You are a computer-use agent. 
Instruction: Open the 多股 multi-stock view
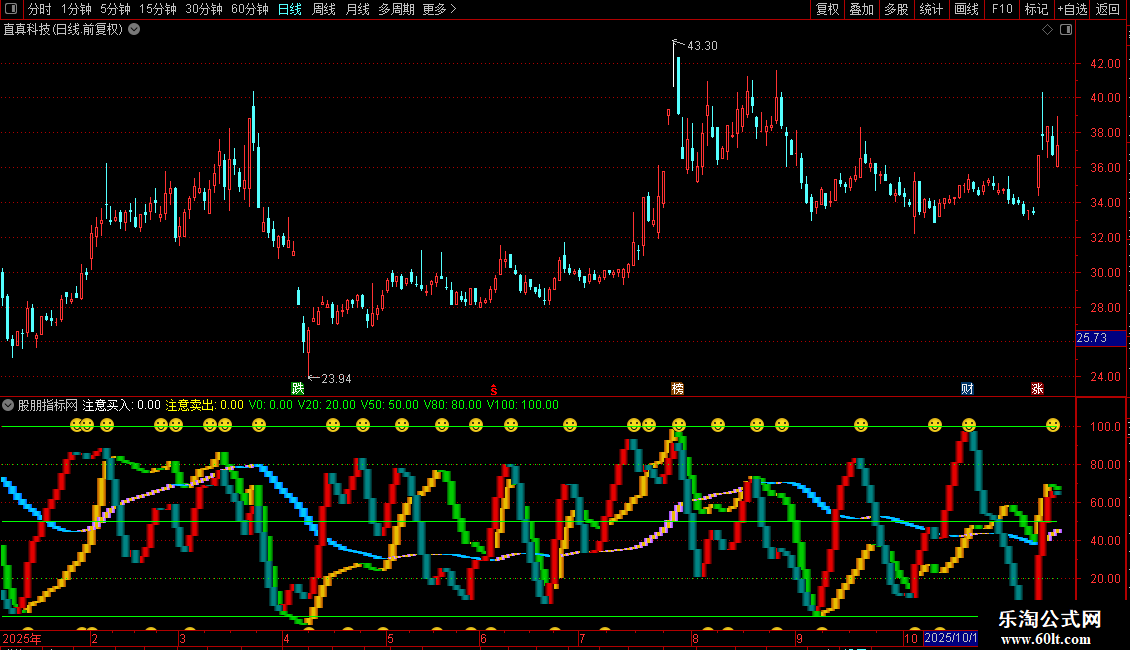coord(896,9)
